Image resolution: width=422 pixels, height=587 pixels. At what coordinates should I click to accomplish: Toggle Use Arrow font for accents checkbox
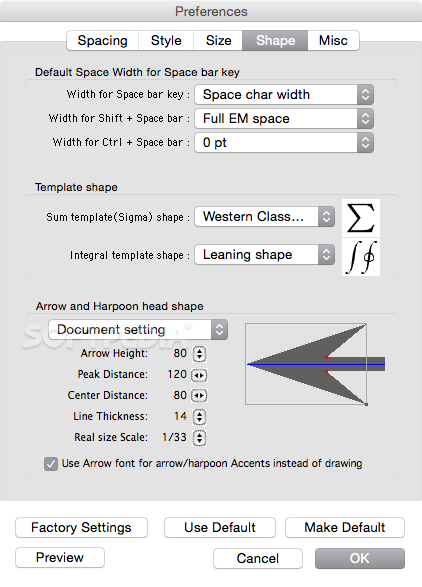(51, 463)
